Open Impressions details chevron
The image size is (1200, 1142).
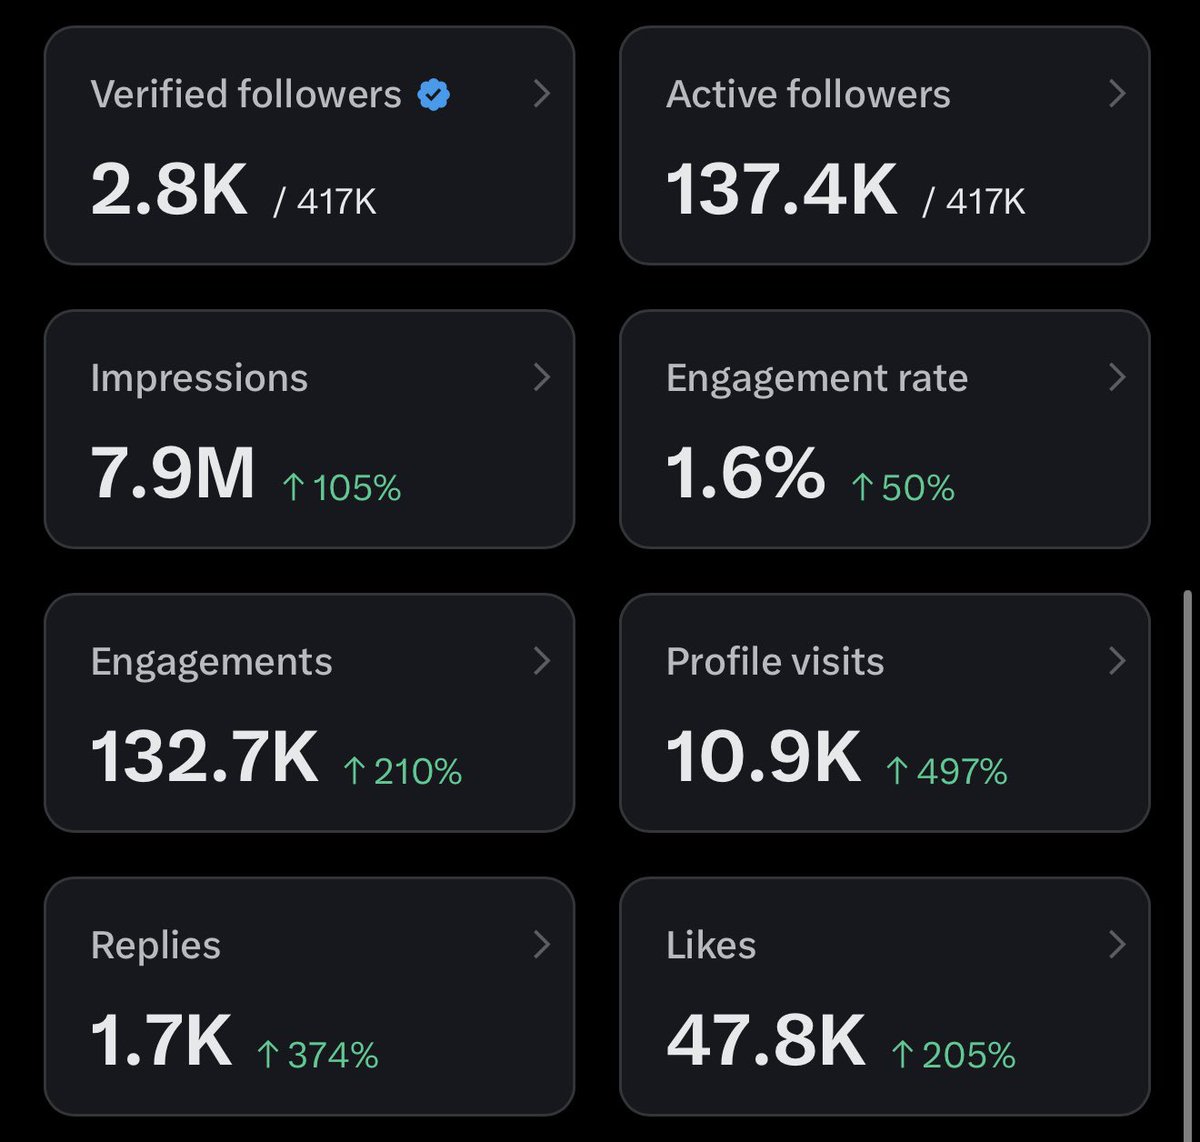pos(542,377)
